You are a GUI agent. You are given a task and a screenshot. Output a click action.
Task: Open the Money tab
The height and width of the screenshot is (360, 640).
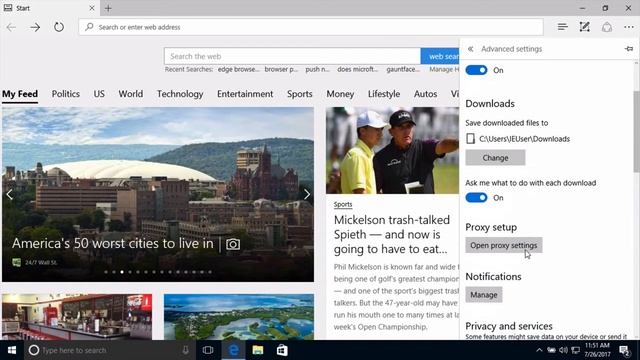[340, 94]
